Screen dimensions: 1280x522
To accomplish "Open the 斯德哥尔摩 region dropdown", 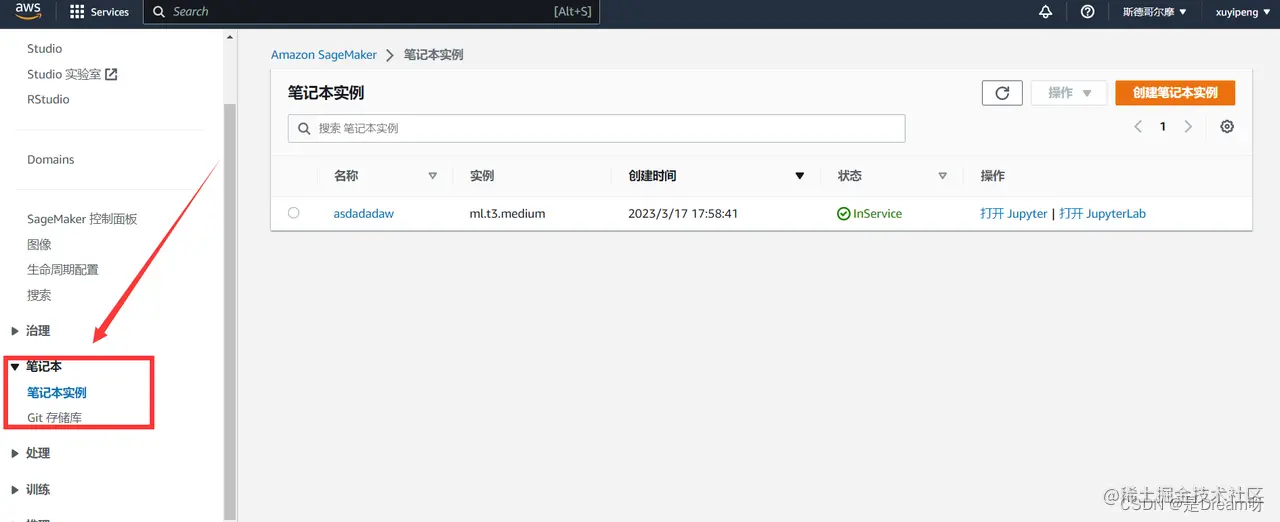I will pos(1155,12).
